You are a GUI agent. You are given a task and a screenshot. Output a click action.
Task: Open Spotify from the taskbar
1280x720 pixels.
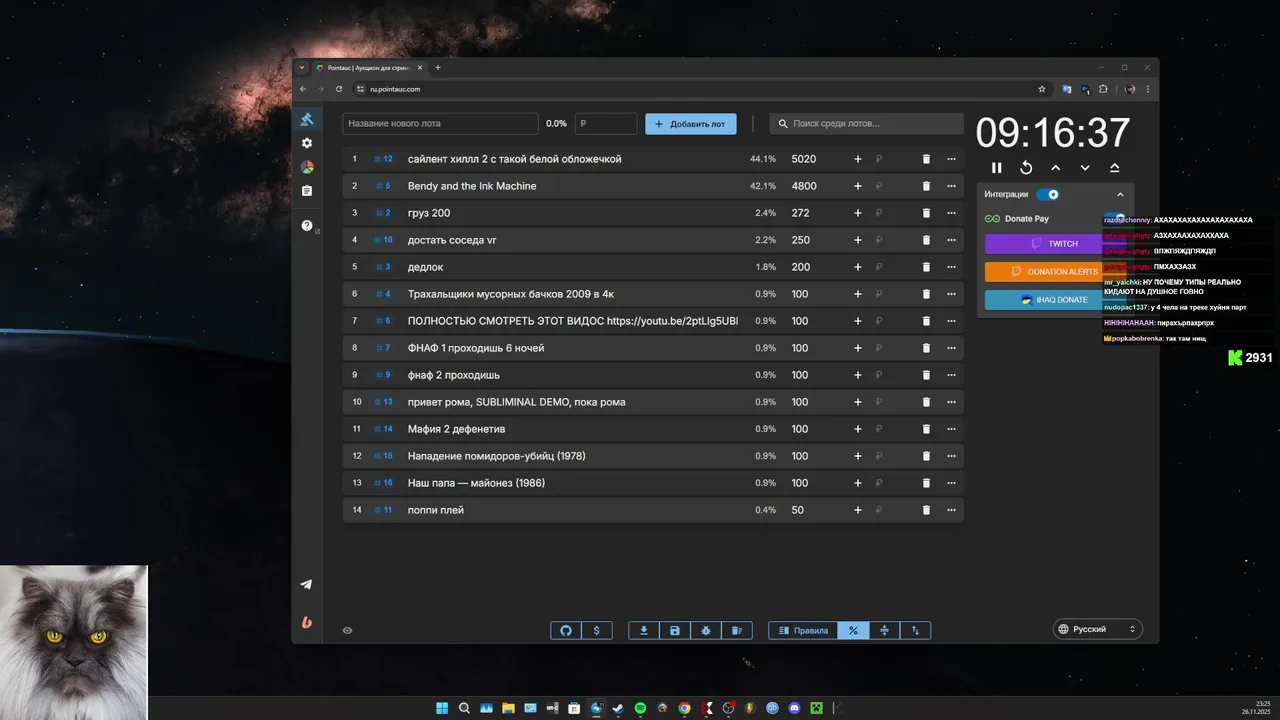tap(641, 708)
